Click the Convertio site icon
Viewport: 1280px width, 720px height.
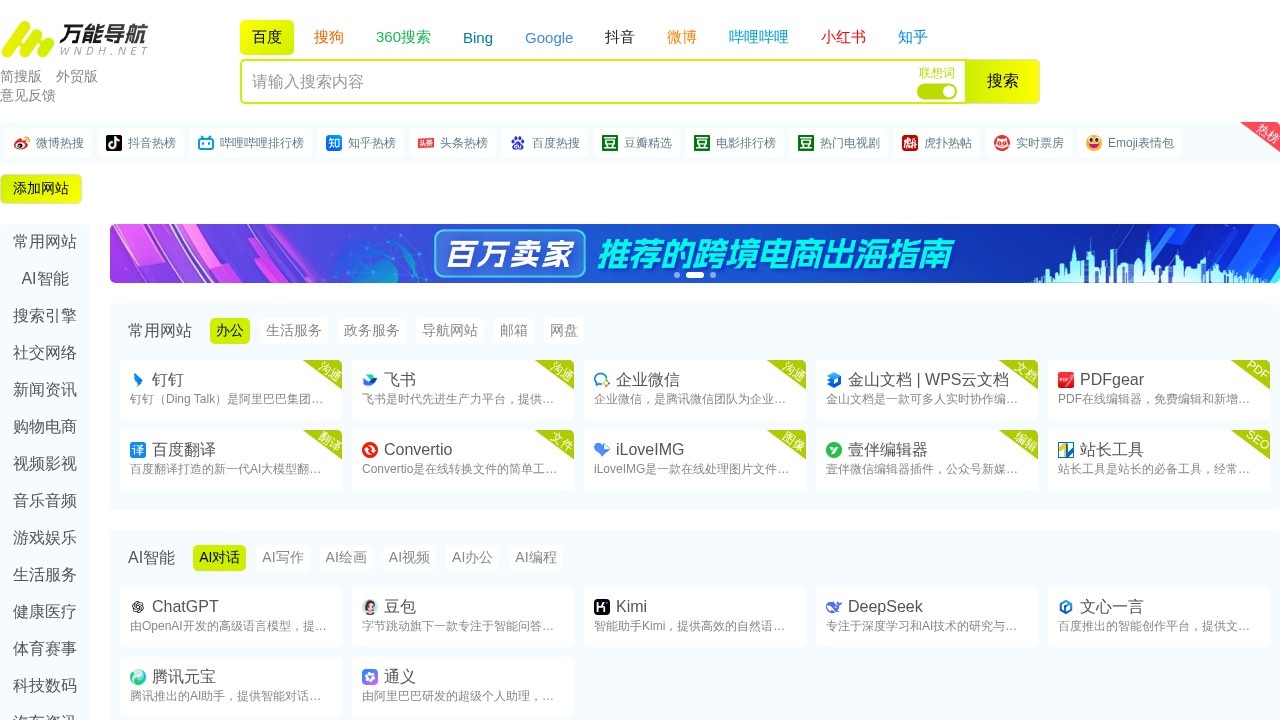point(370,450)
